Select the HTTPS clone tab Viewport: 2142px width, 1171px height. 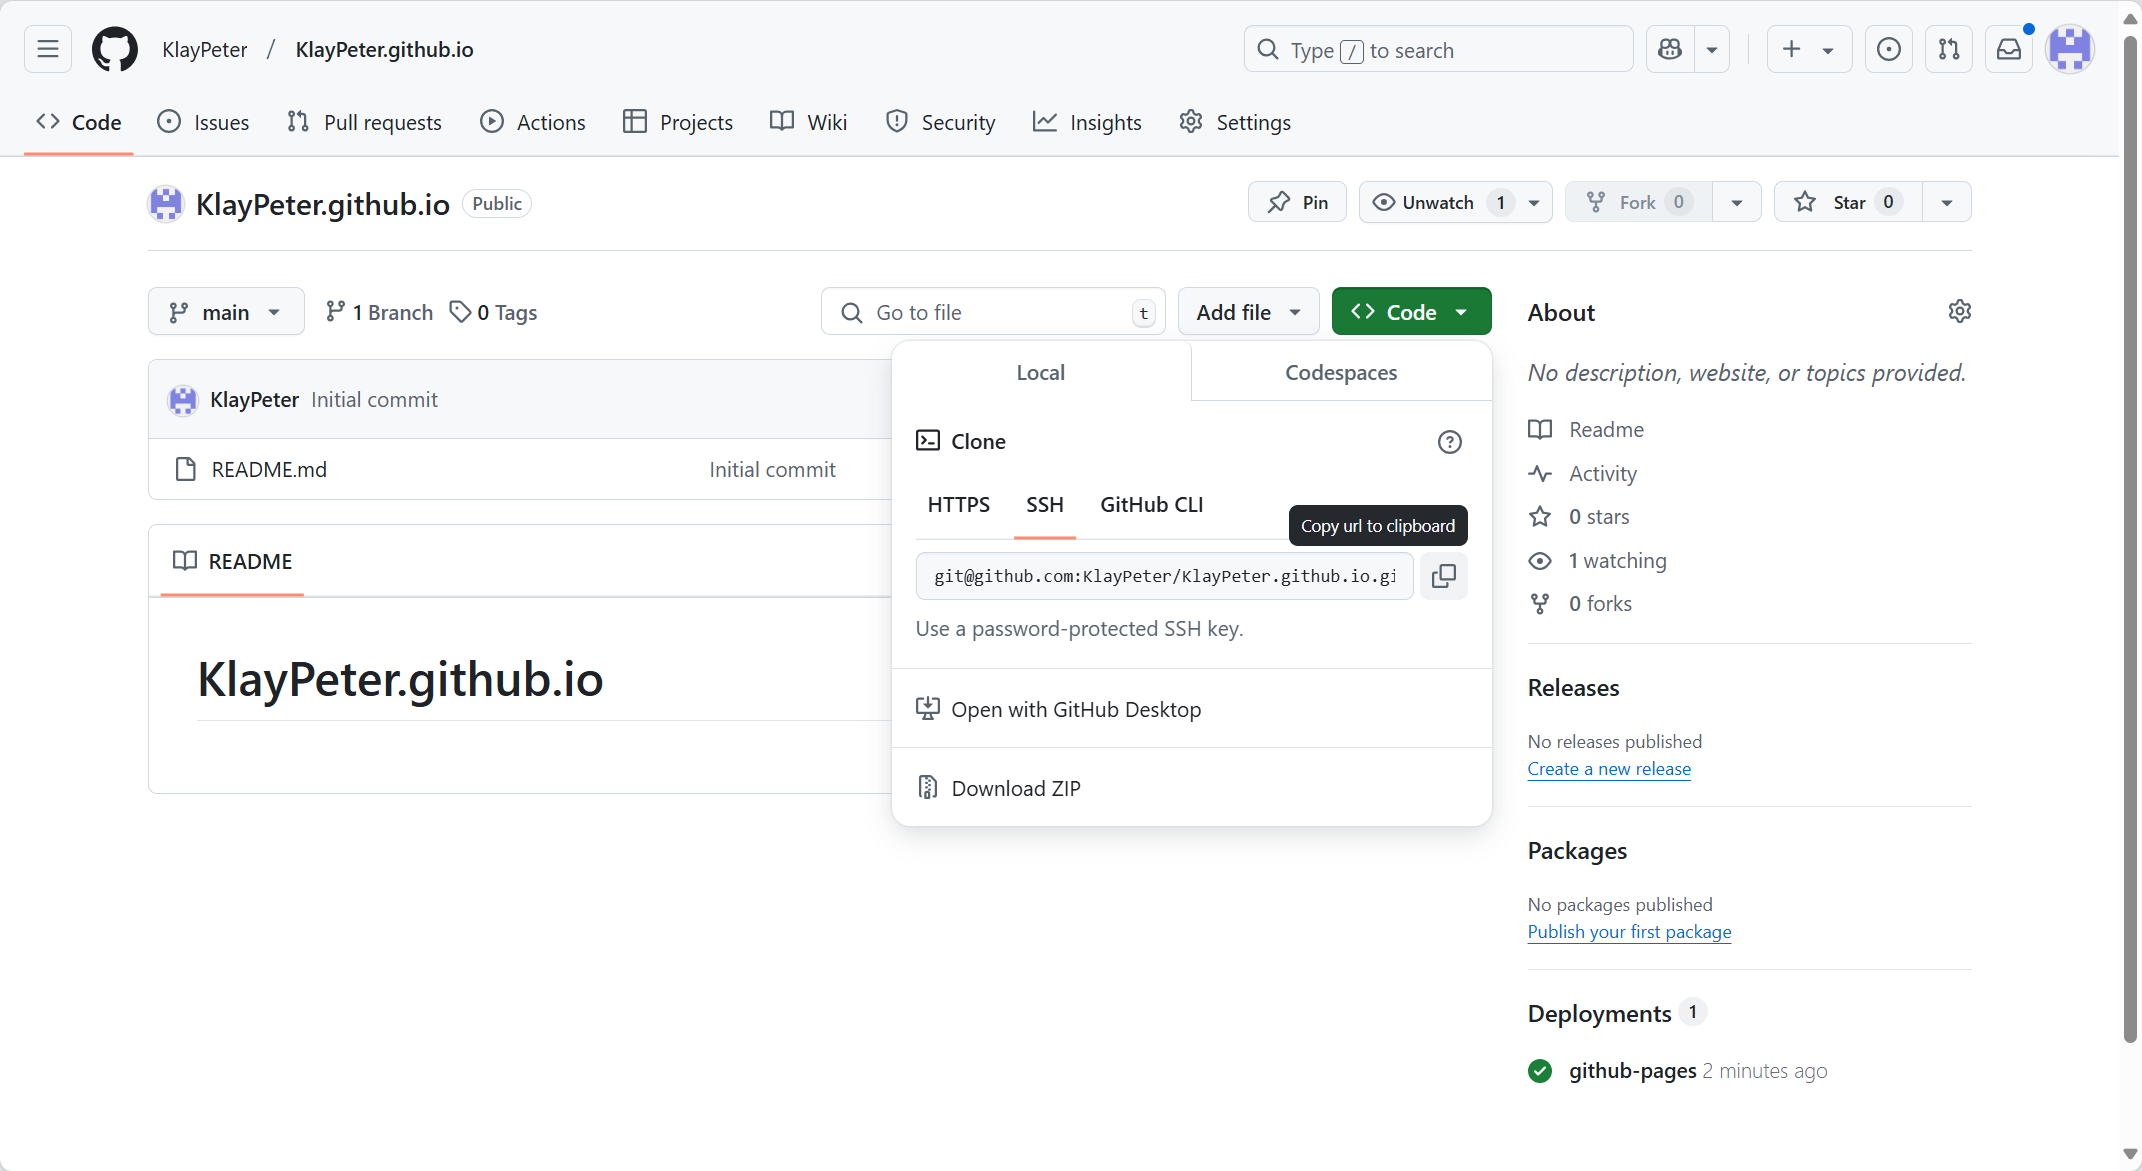click(958, 505)
